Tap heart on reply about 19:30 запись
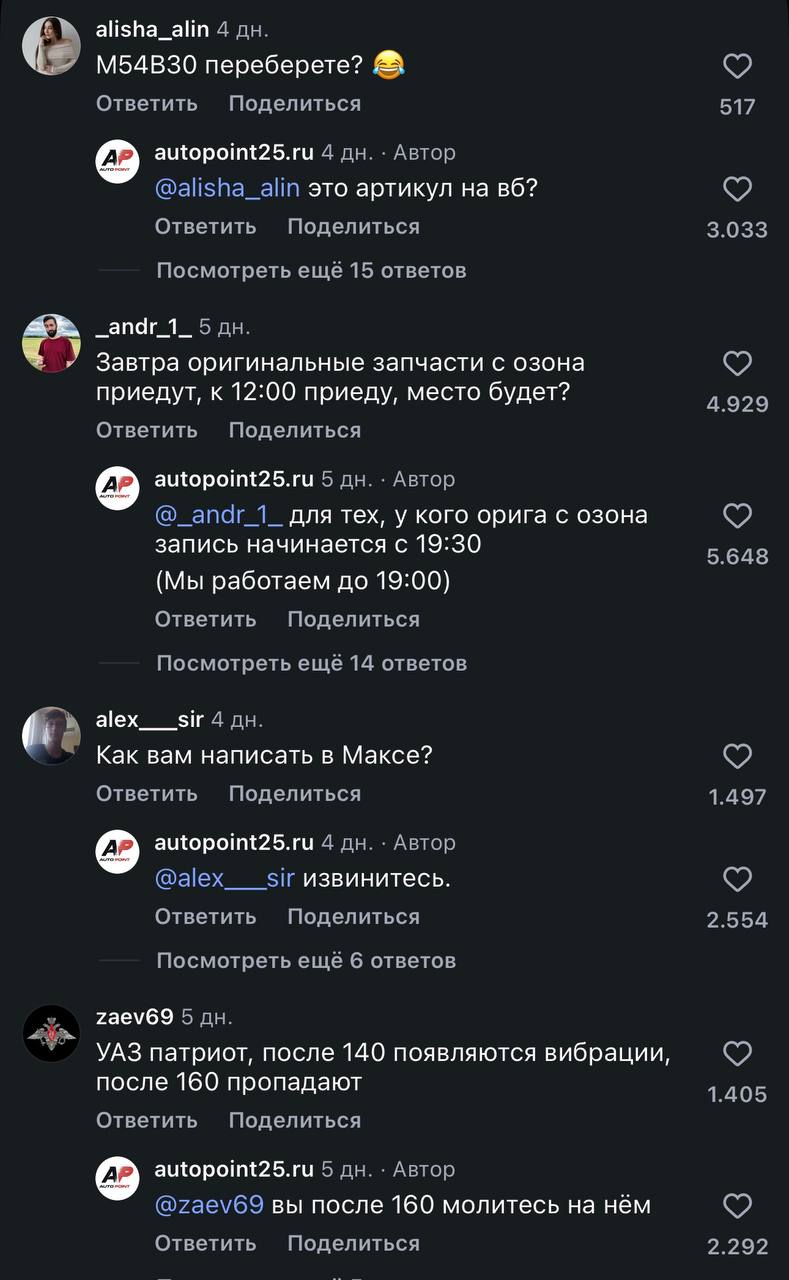This screenshot has width=789, height=1280. click(x=737, y=516)
